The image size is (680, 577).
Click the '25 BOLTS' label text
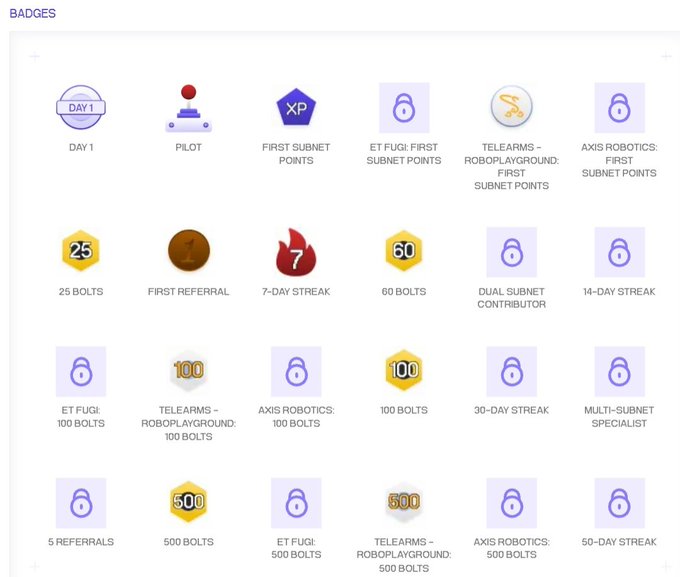point(81,292)
